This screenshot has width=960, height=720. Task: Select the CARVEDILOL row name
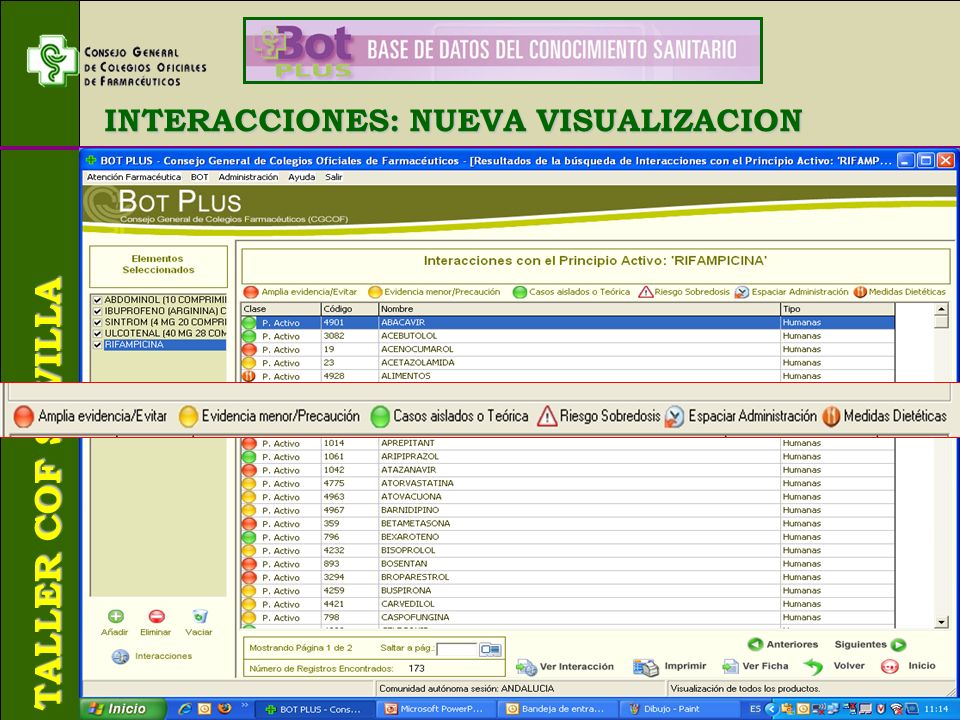point(407,604)
